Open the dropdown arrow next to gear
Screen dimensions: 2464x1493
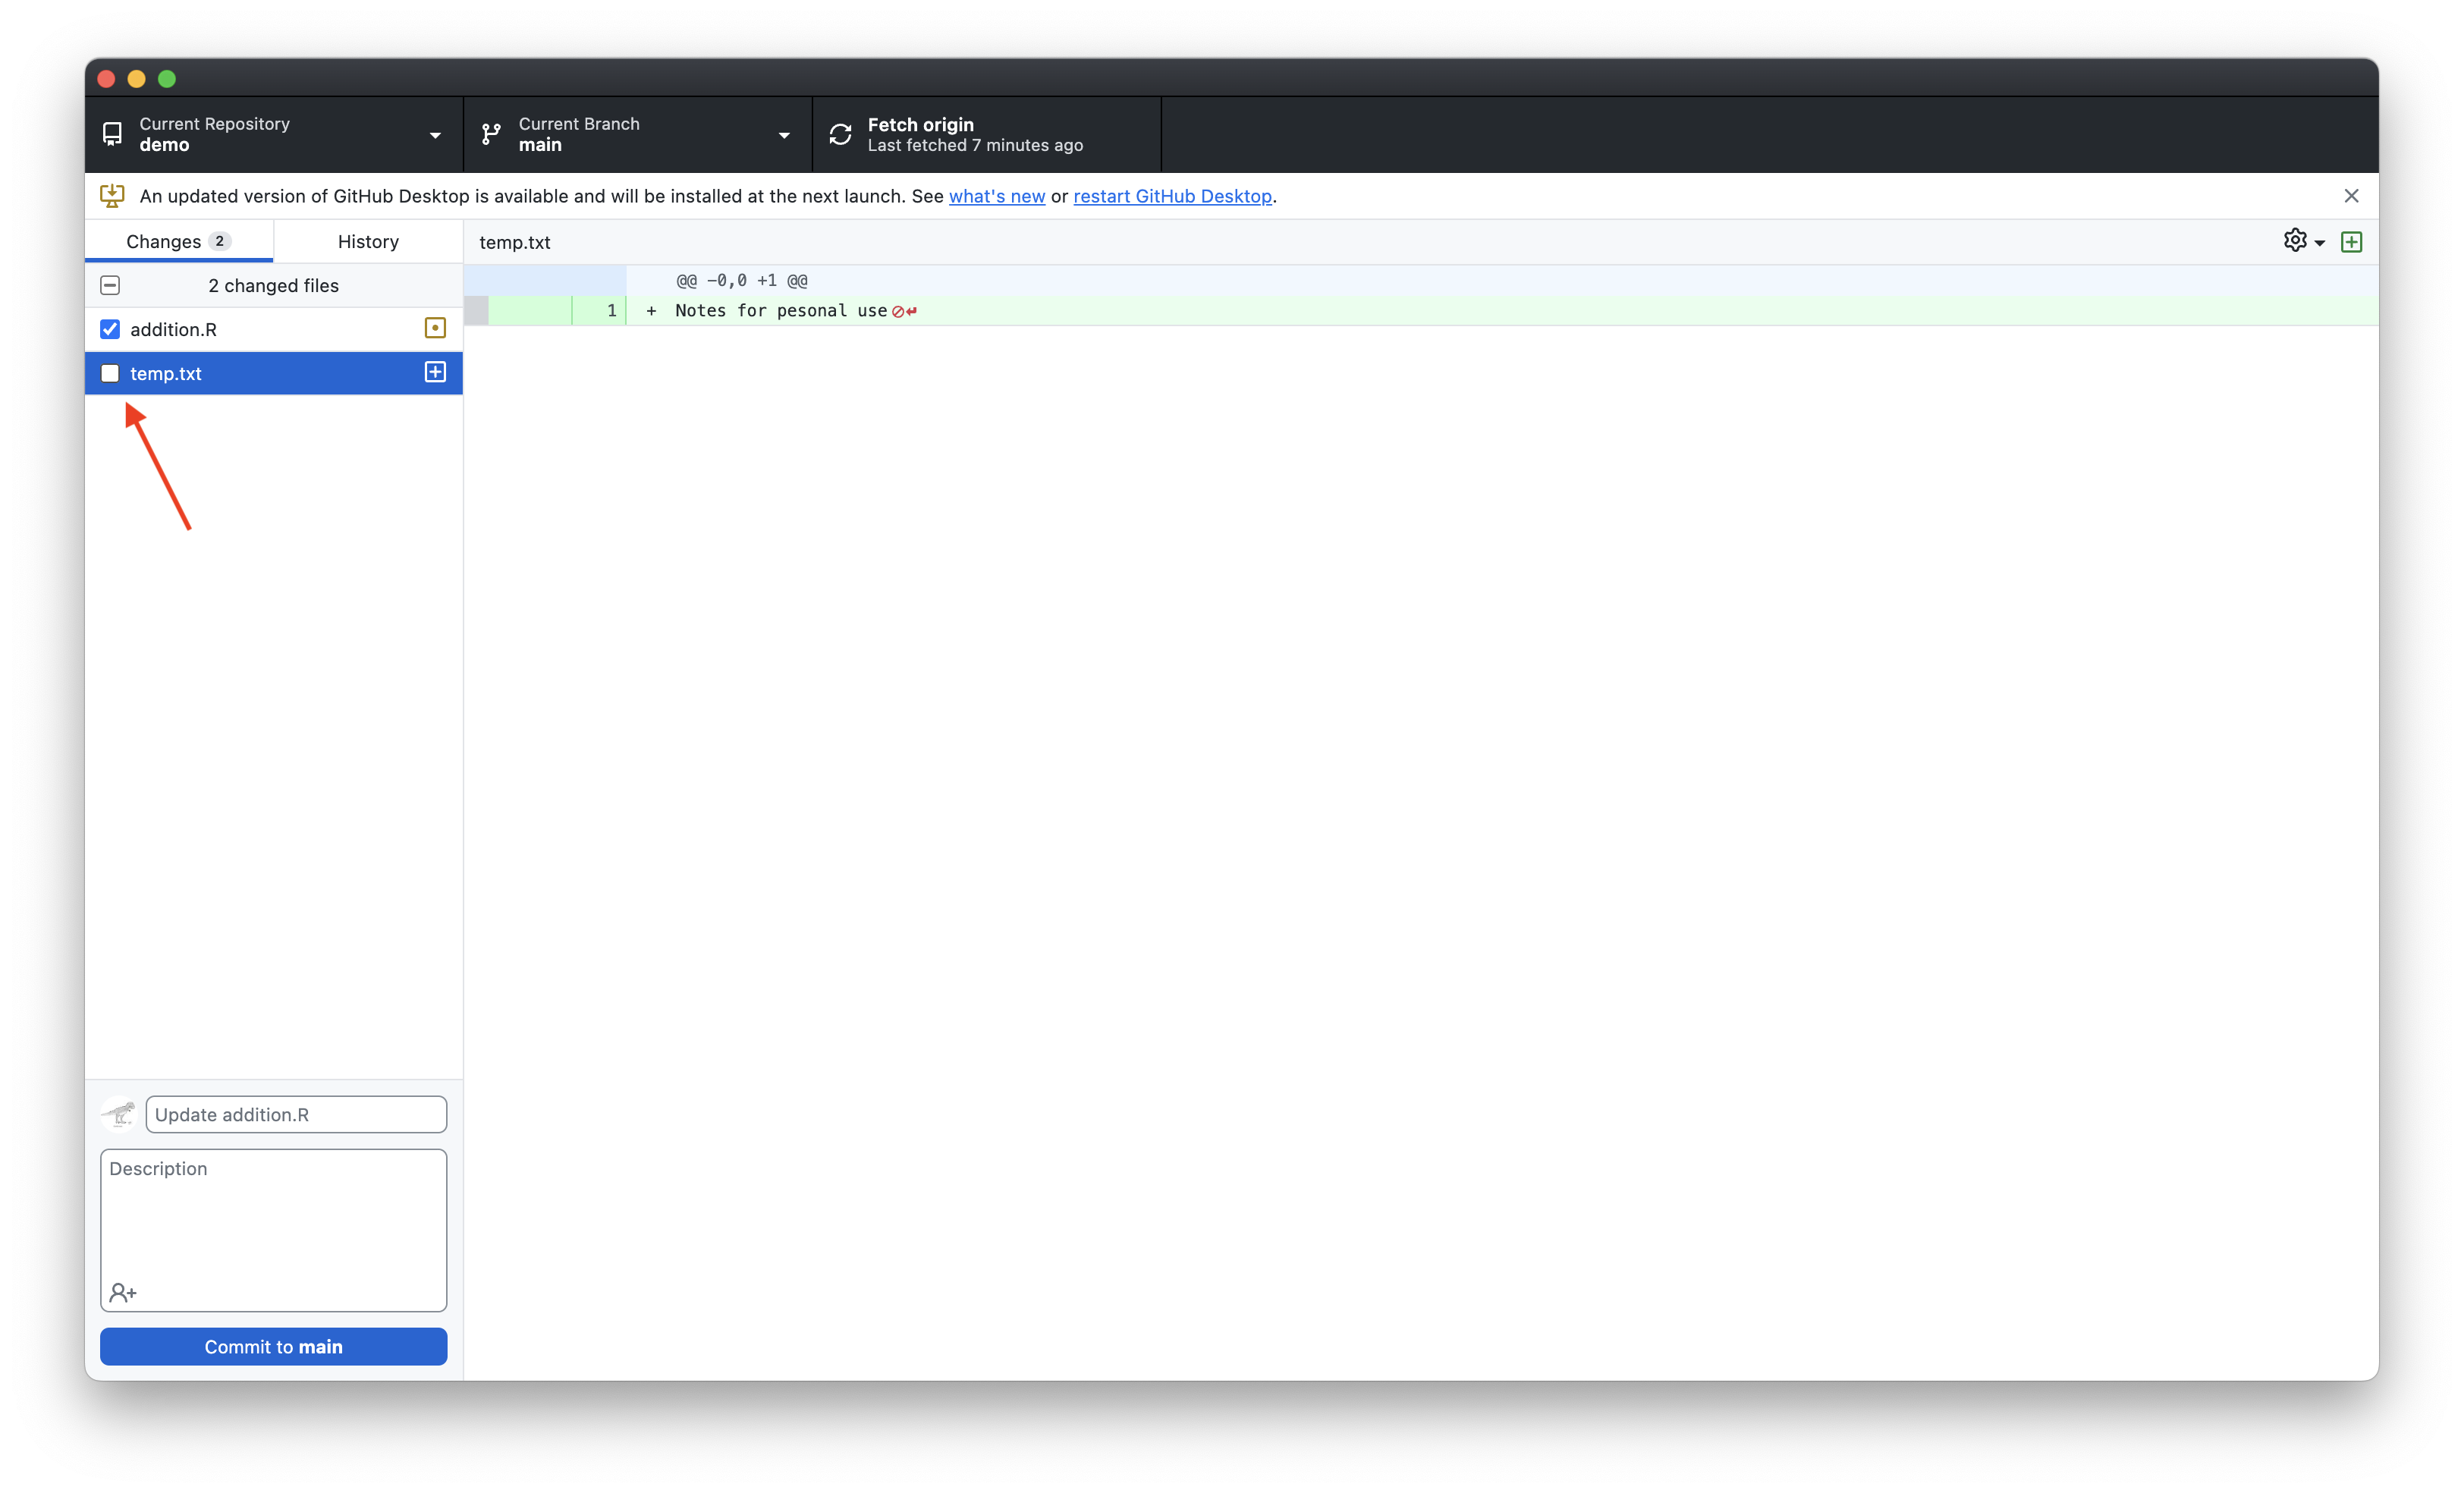[x=2320, y=243]
